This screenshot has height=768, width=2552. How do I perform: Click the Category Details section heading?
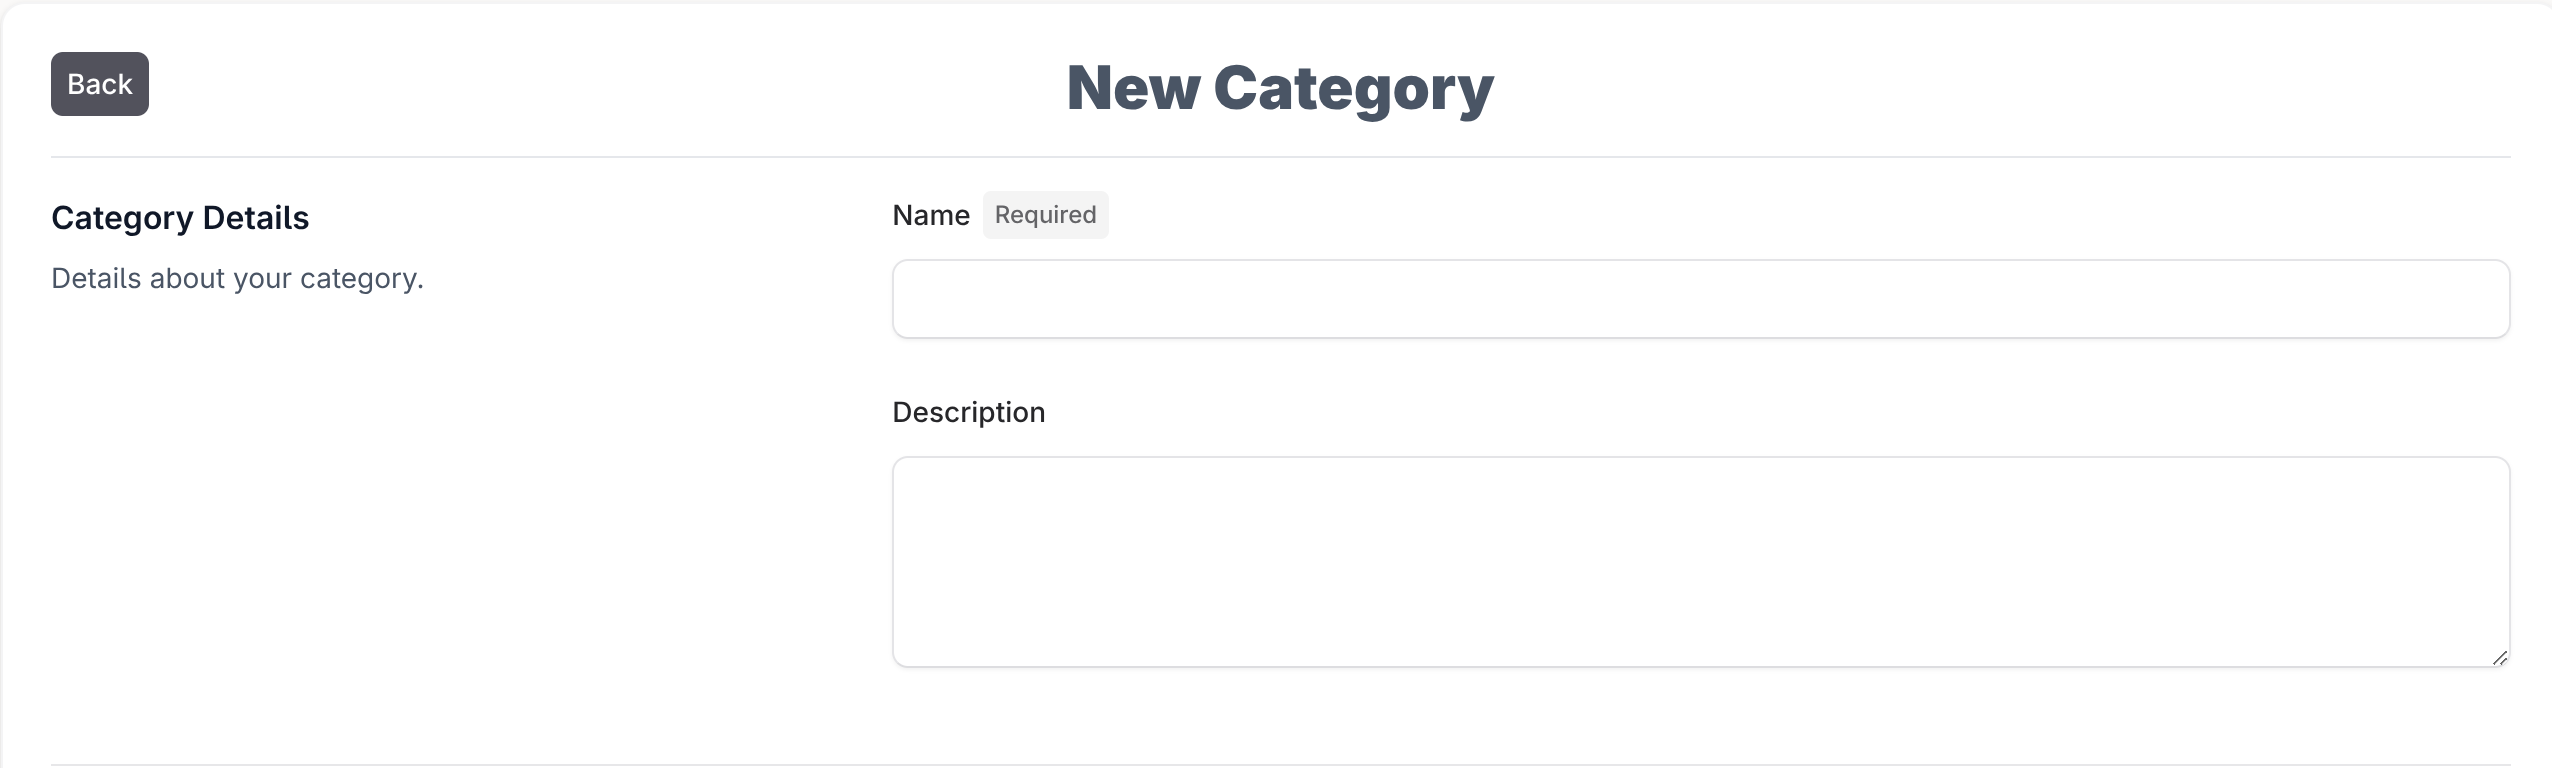pos(180,218)
